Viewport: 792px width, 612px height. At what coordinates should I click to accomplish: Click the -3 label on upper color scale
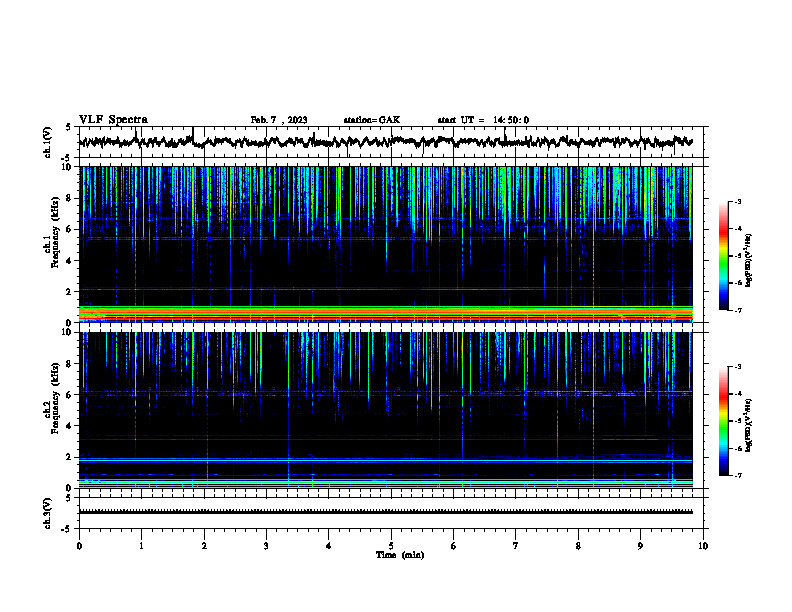(x=737, y=201)
